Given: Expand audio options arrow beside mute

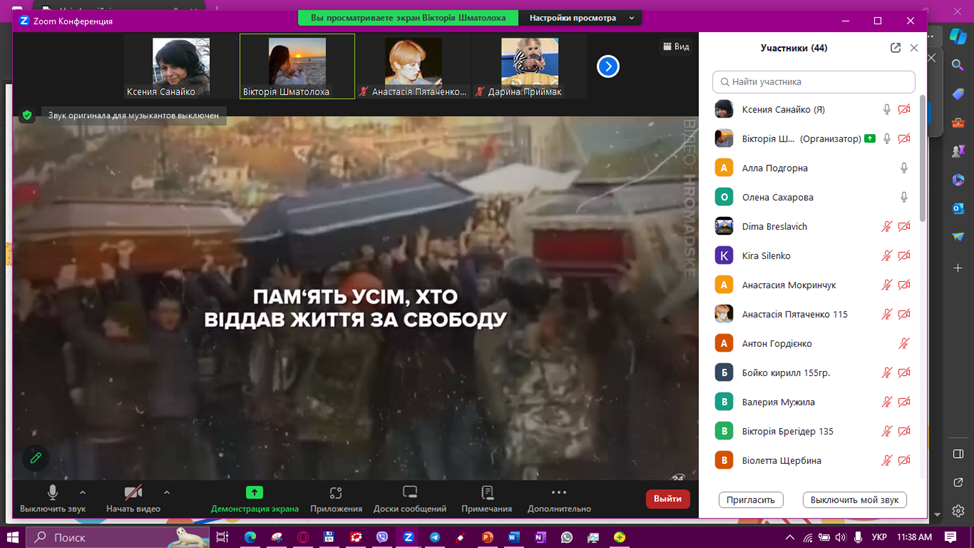Looking at the screenshot, I should pos(83,493).
